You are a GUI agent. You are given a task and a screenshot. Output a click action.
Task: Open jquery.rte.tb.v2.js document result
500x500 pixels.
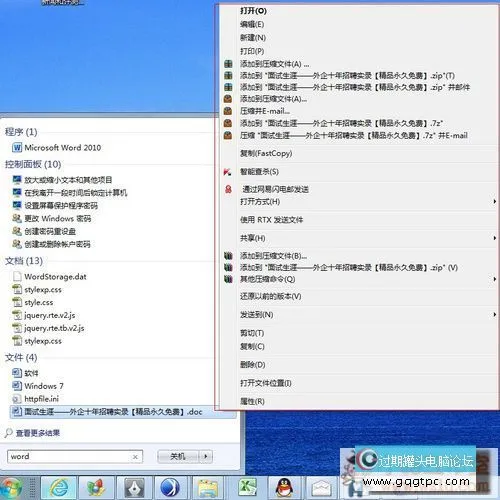(x=54, y=328)
